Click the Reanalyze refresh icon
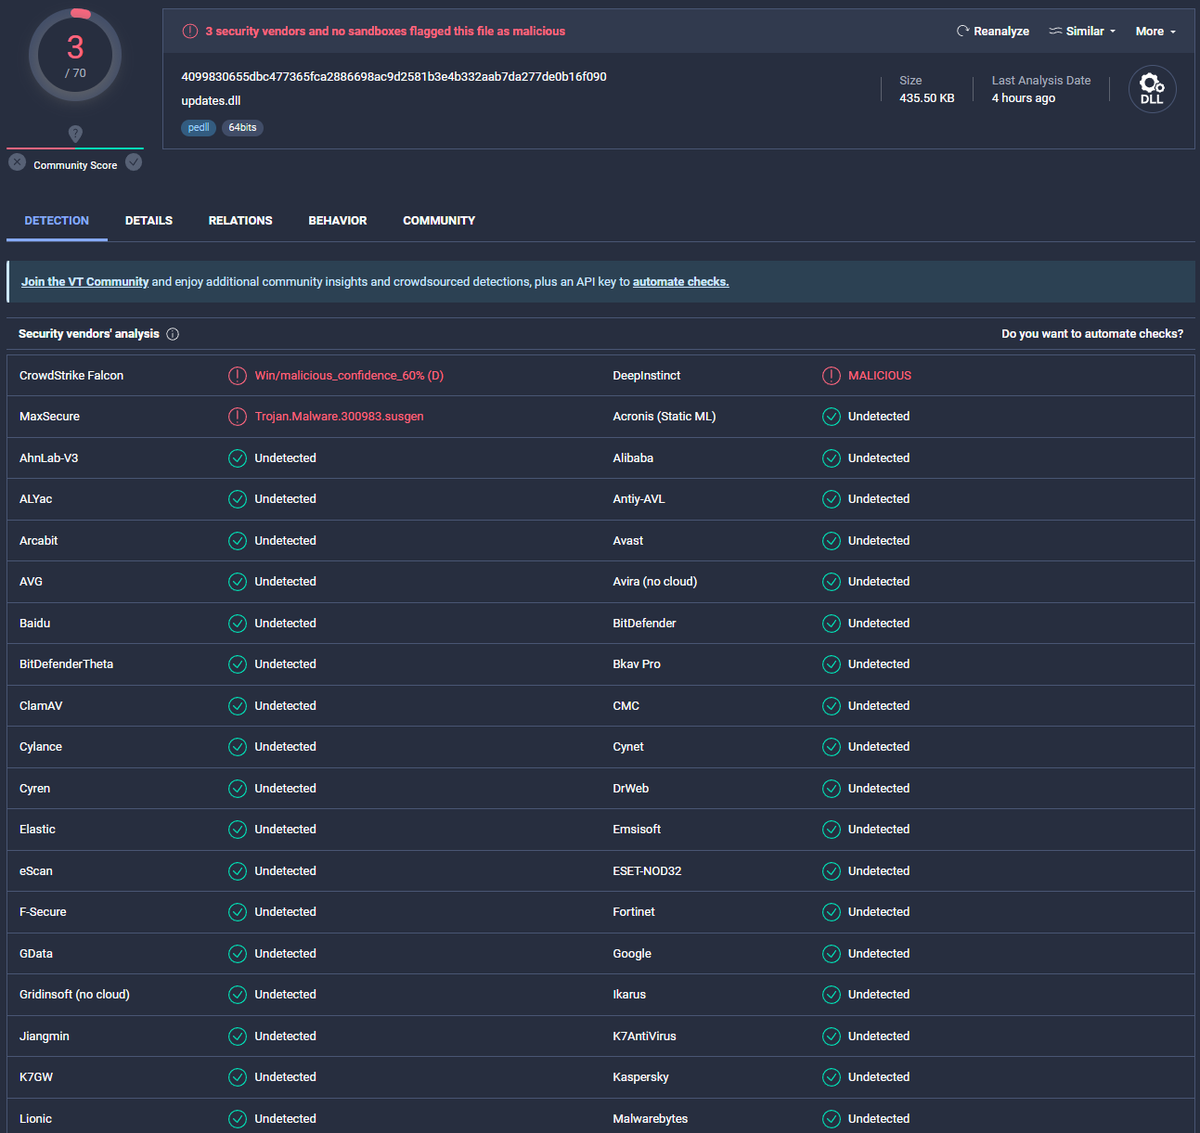Screen dimensions: 1200x1133 [x=963, y=31]
